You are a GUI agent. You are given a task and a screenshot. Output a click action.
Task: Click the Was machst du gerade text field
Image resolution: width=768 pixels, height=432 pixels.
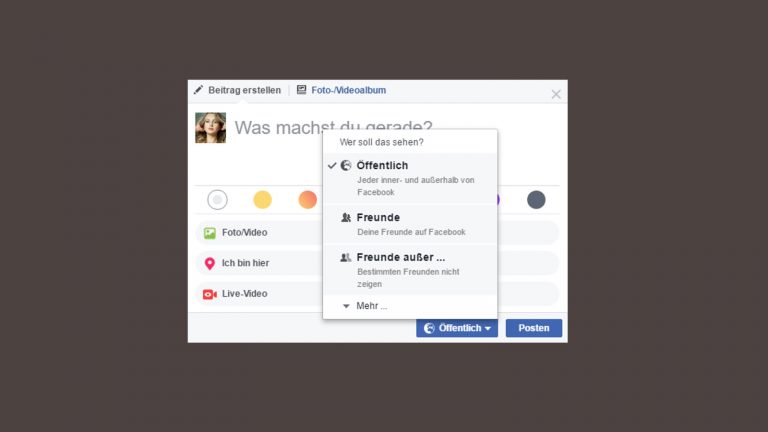(x=333, y=128)
